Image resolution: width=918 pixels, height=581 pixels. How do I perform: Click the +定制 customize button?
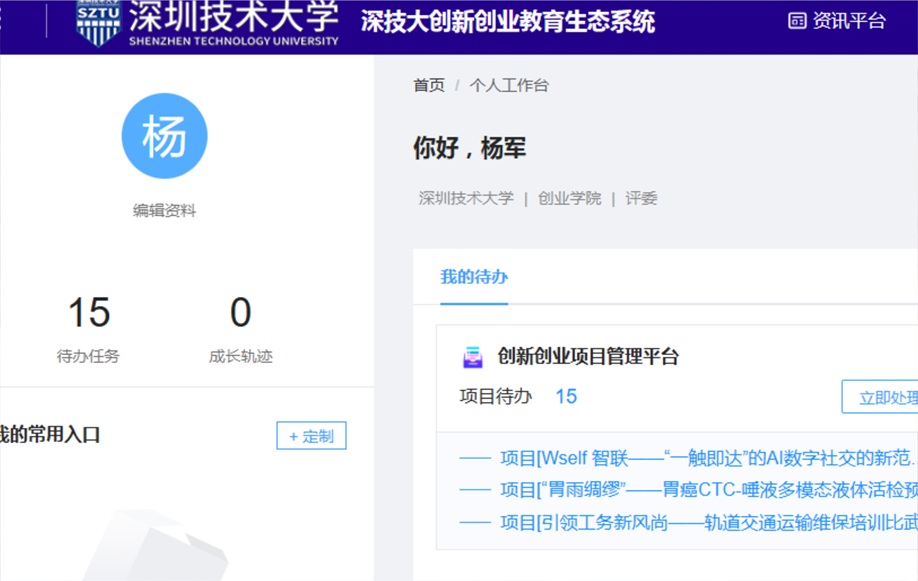[311, 436]
